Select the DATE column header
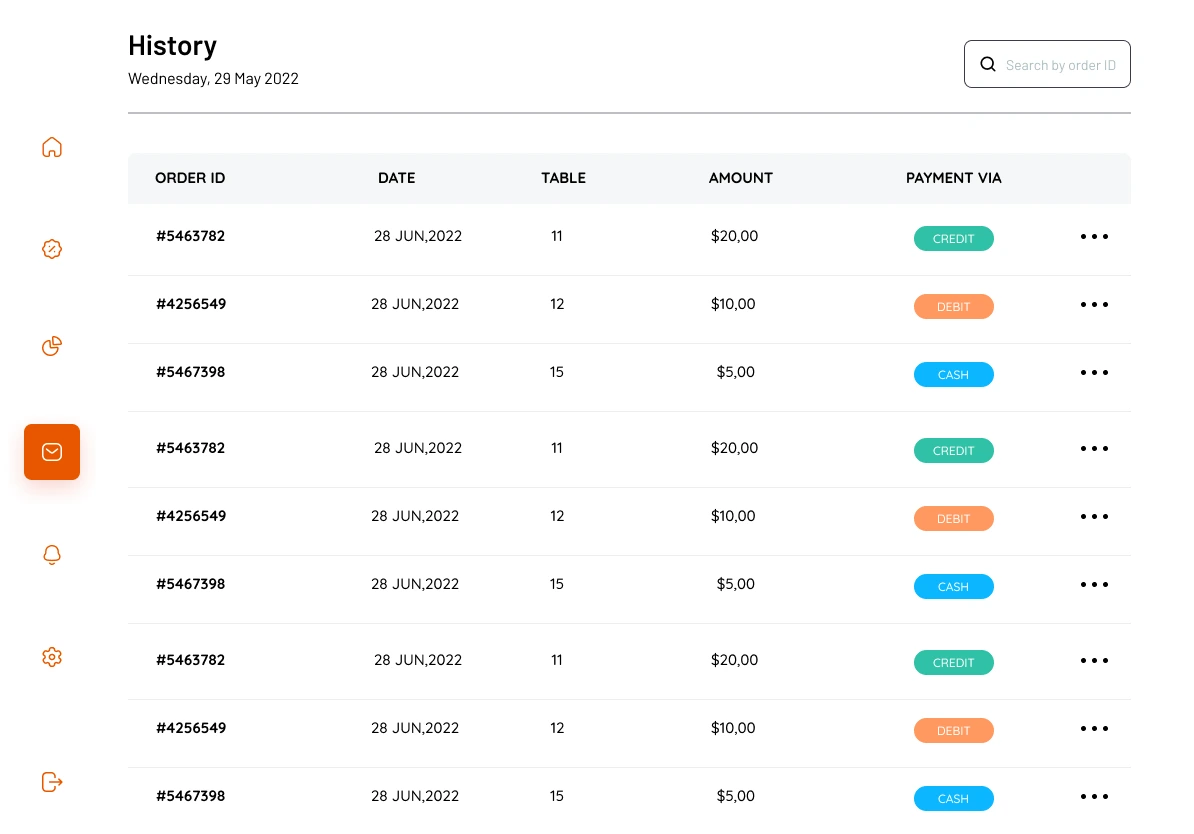The height and width of the screenshot is (834, 1194). tap(397, 178)
